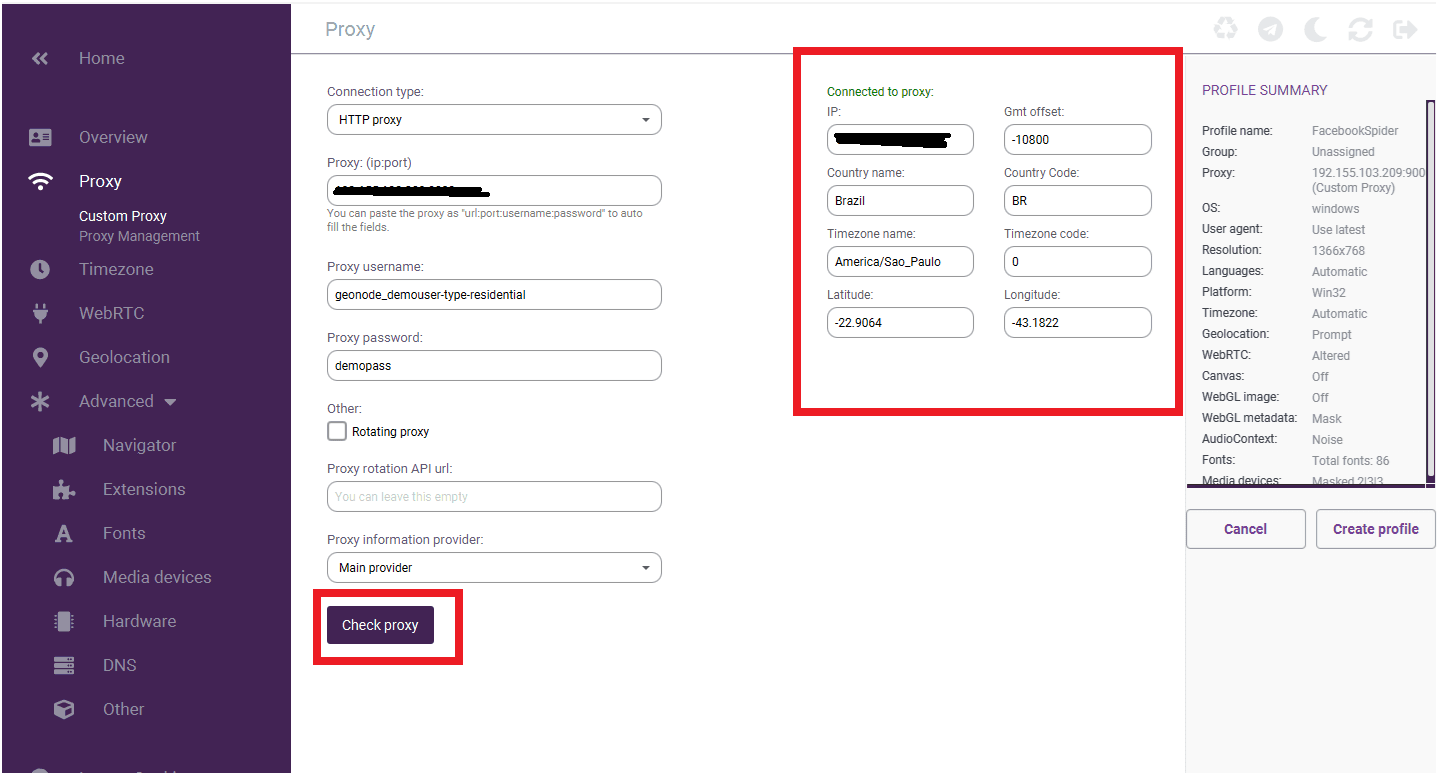Click the Create profile button
Screen dimensions: 1438x775
coord(1375,529)
